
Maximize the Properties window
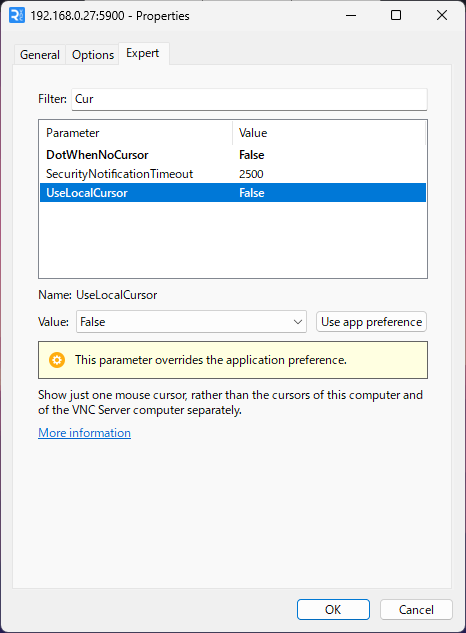point(396,16)
